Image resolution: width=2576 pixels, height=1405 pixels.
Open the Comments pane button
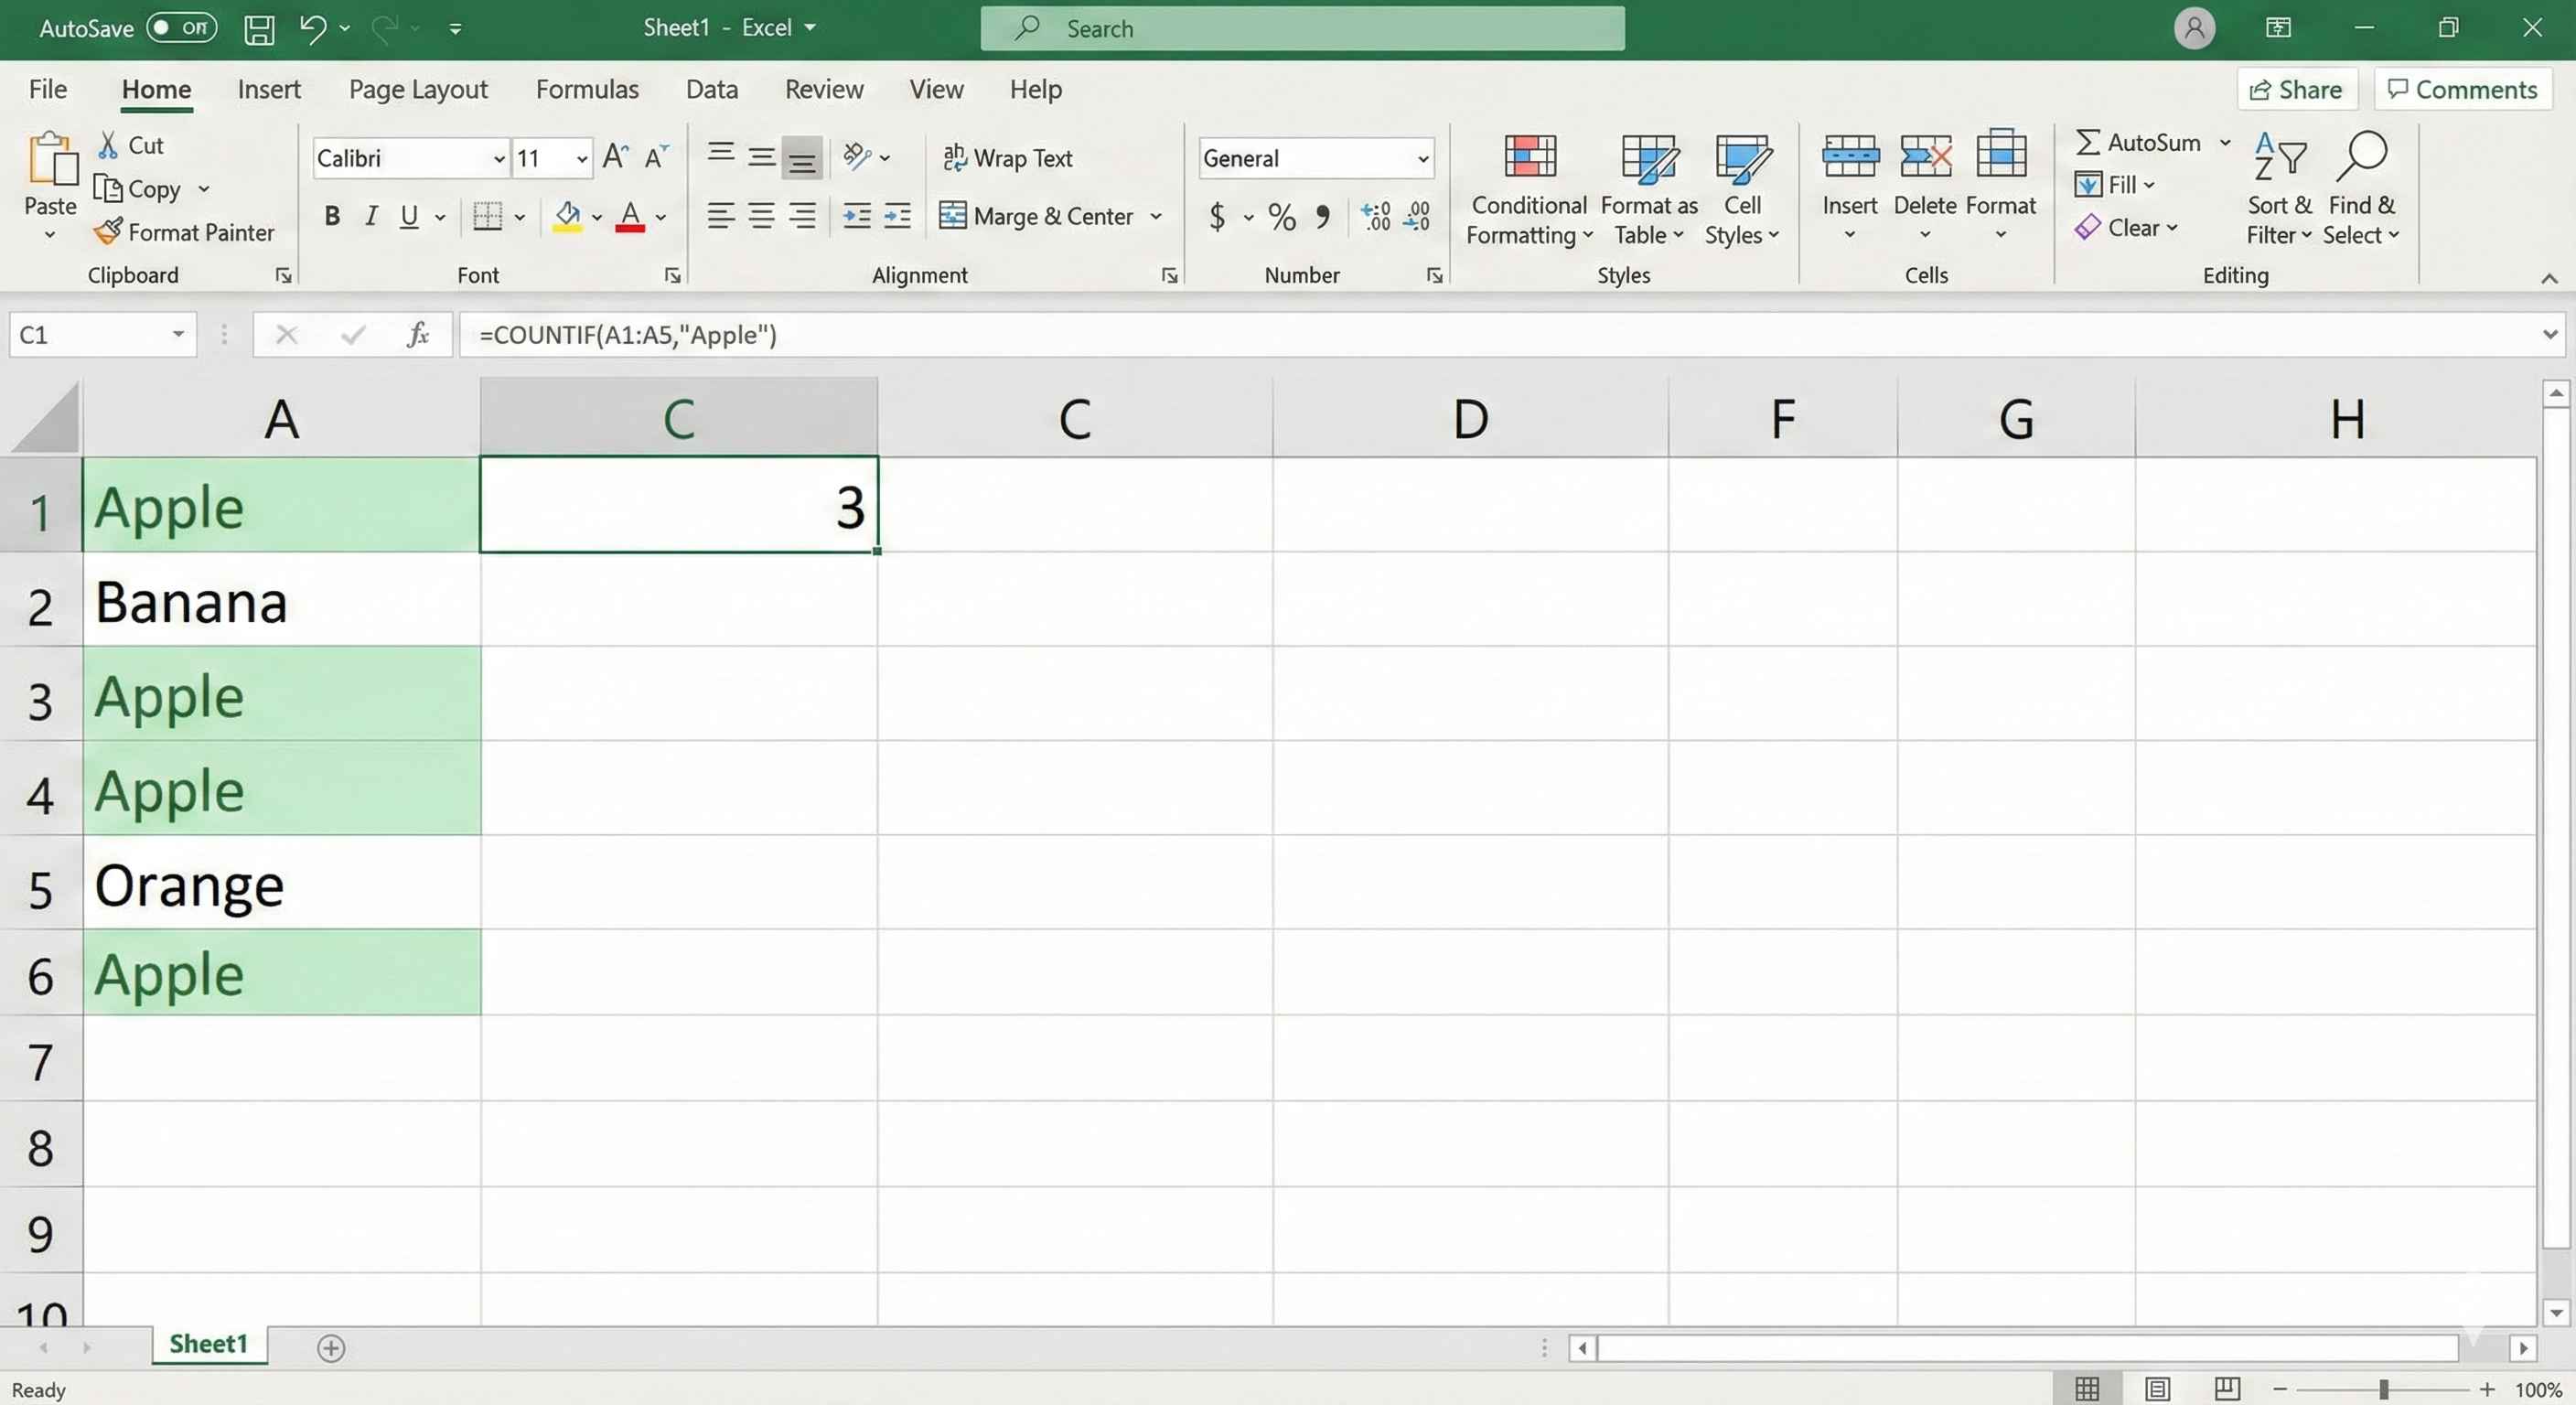click(2462, 89)
